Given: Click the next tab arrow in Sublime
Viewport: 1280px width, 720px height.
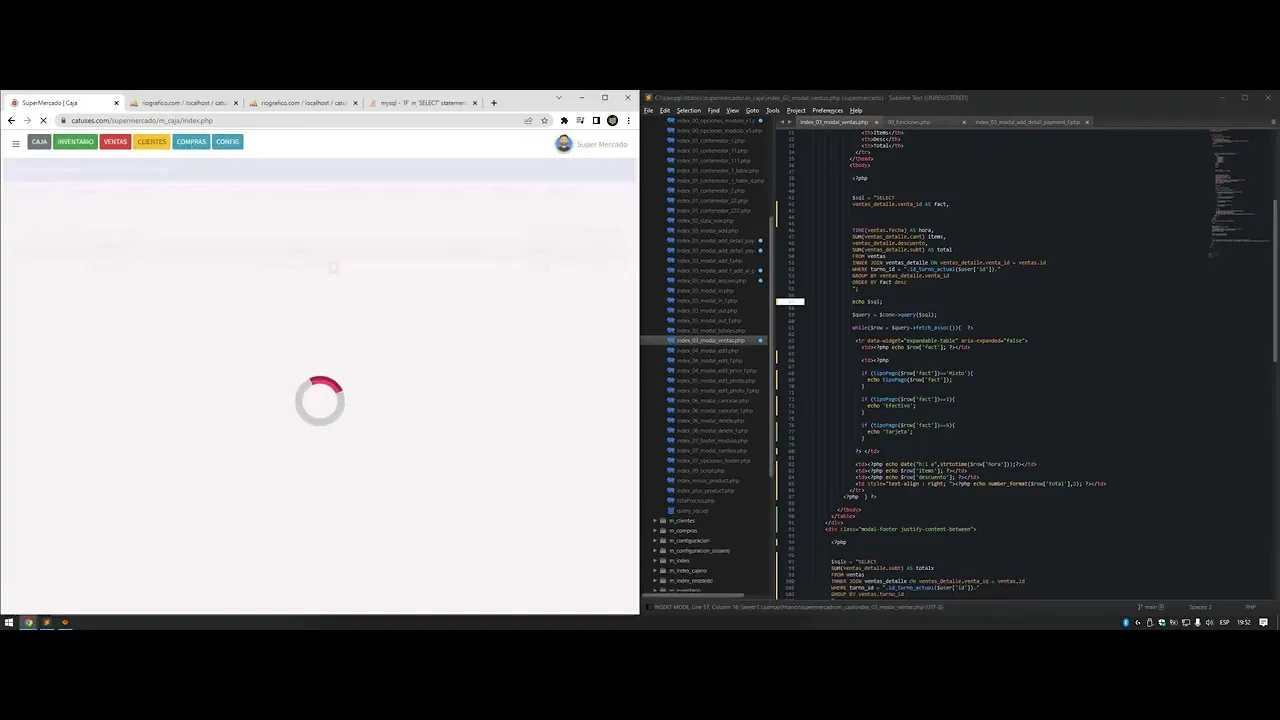Looking at the screenshot, I should coord(791,122).
